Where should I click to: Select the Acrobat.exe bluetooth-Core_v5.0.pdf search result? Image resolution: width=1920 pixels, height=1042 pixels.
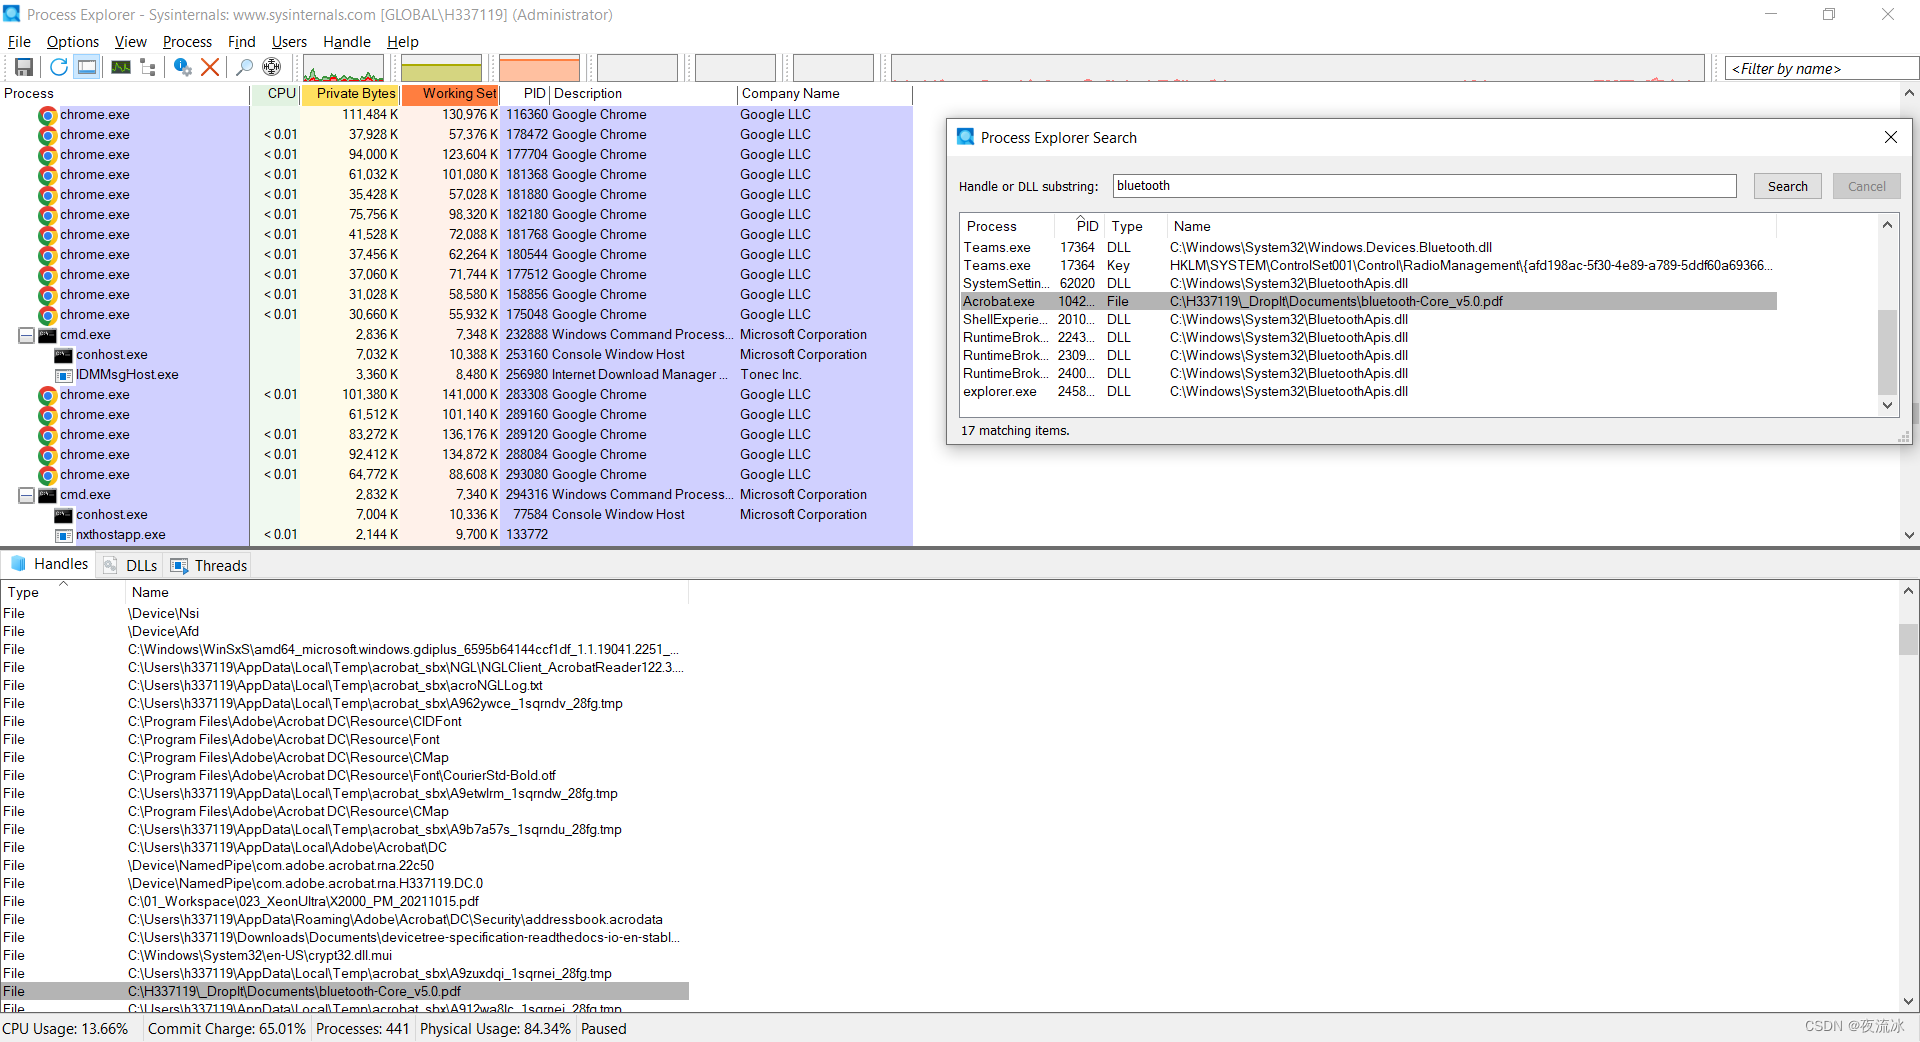click(1368, 301)
